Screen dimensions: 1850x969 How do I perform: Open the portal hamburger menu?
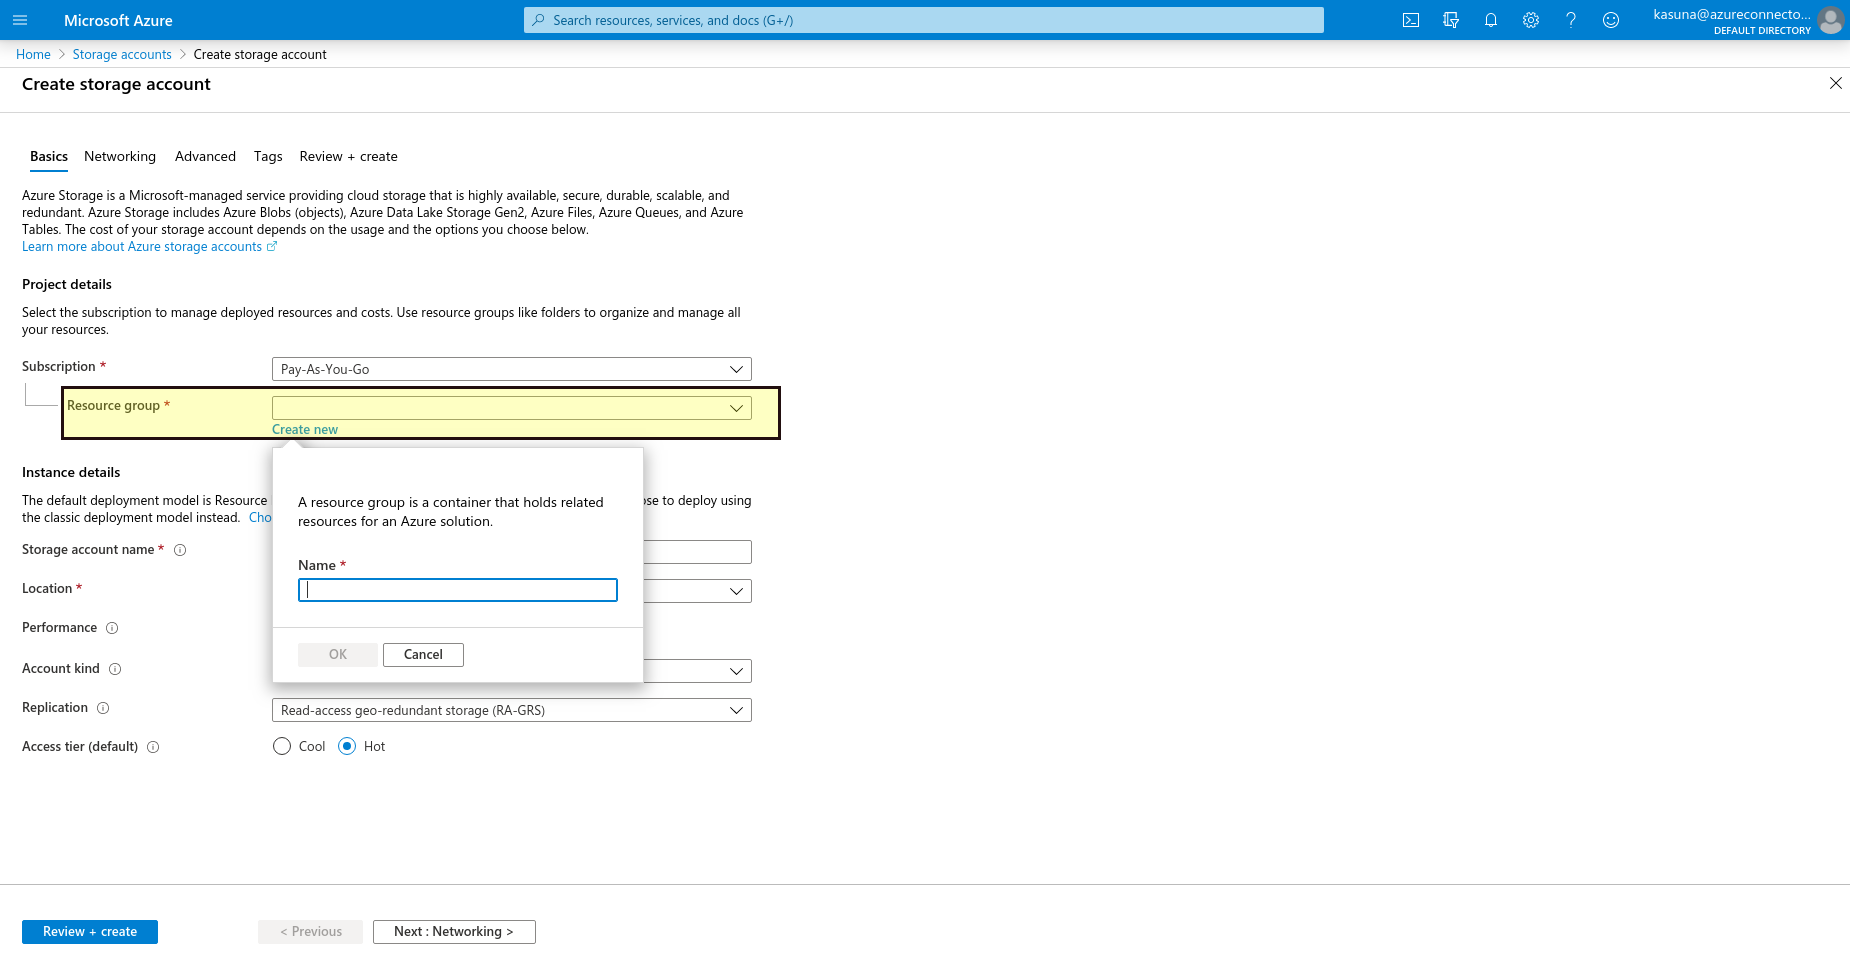[20, 20]
